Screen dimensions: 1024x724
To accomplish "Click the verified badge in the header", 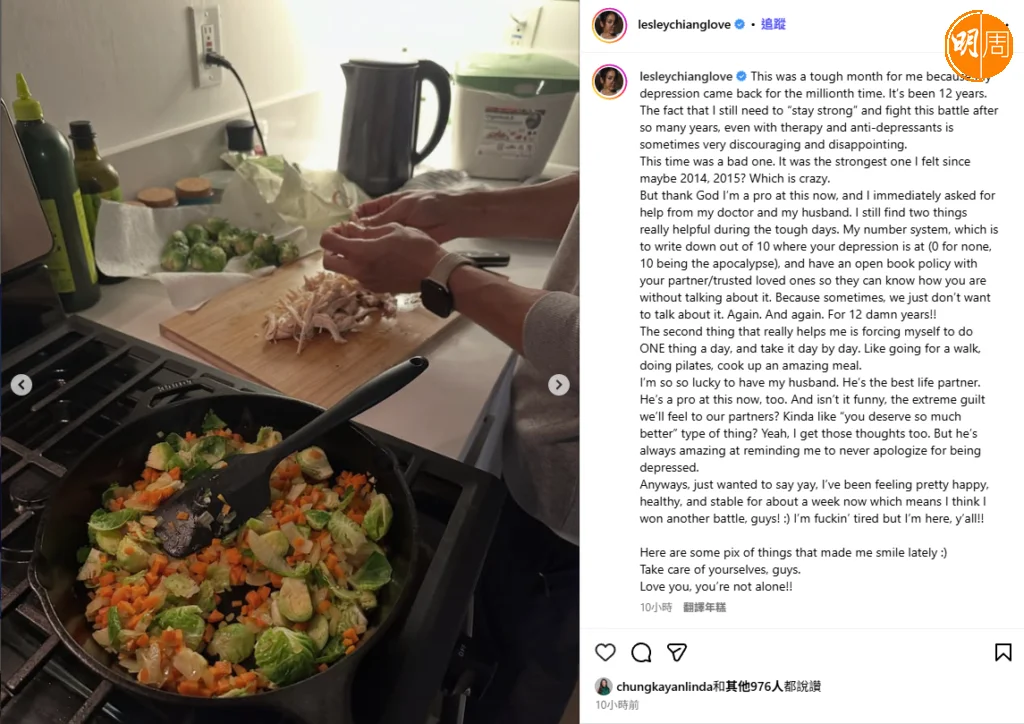I will click(x=740, y=24).
